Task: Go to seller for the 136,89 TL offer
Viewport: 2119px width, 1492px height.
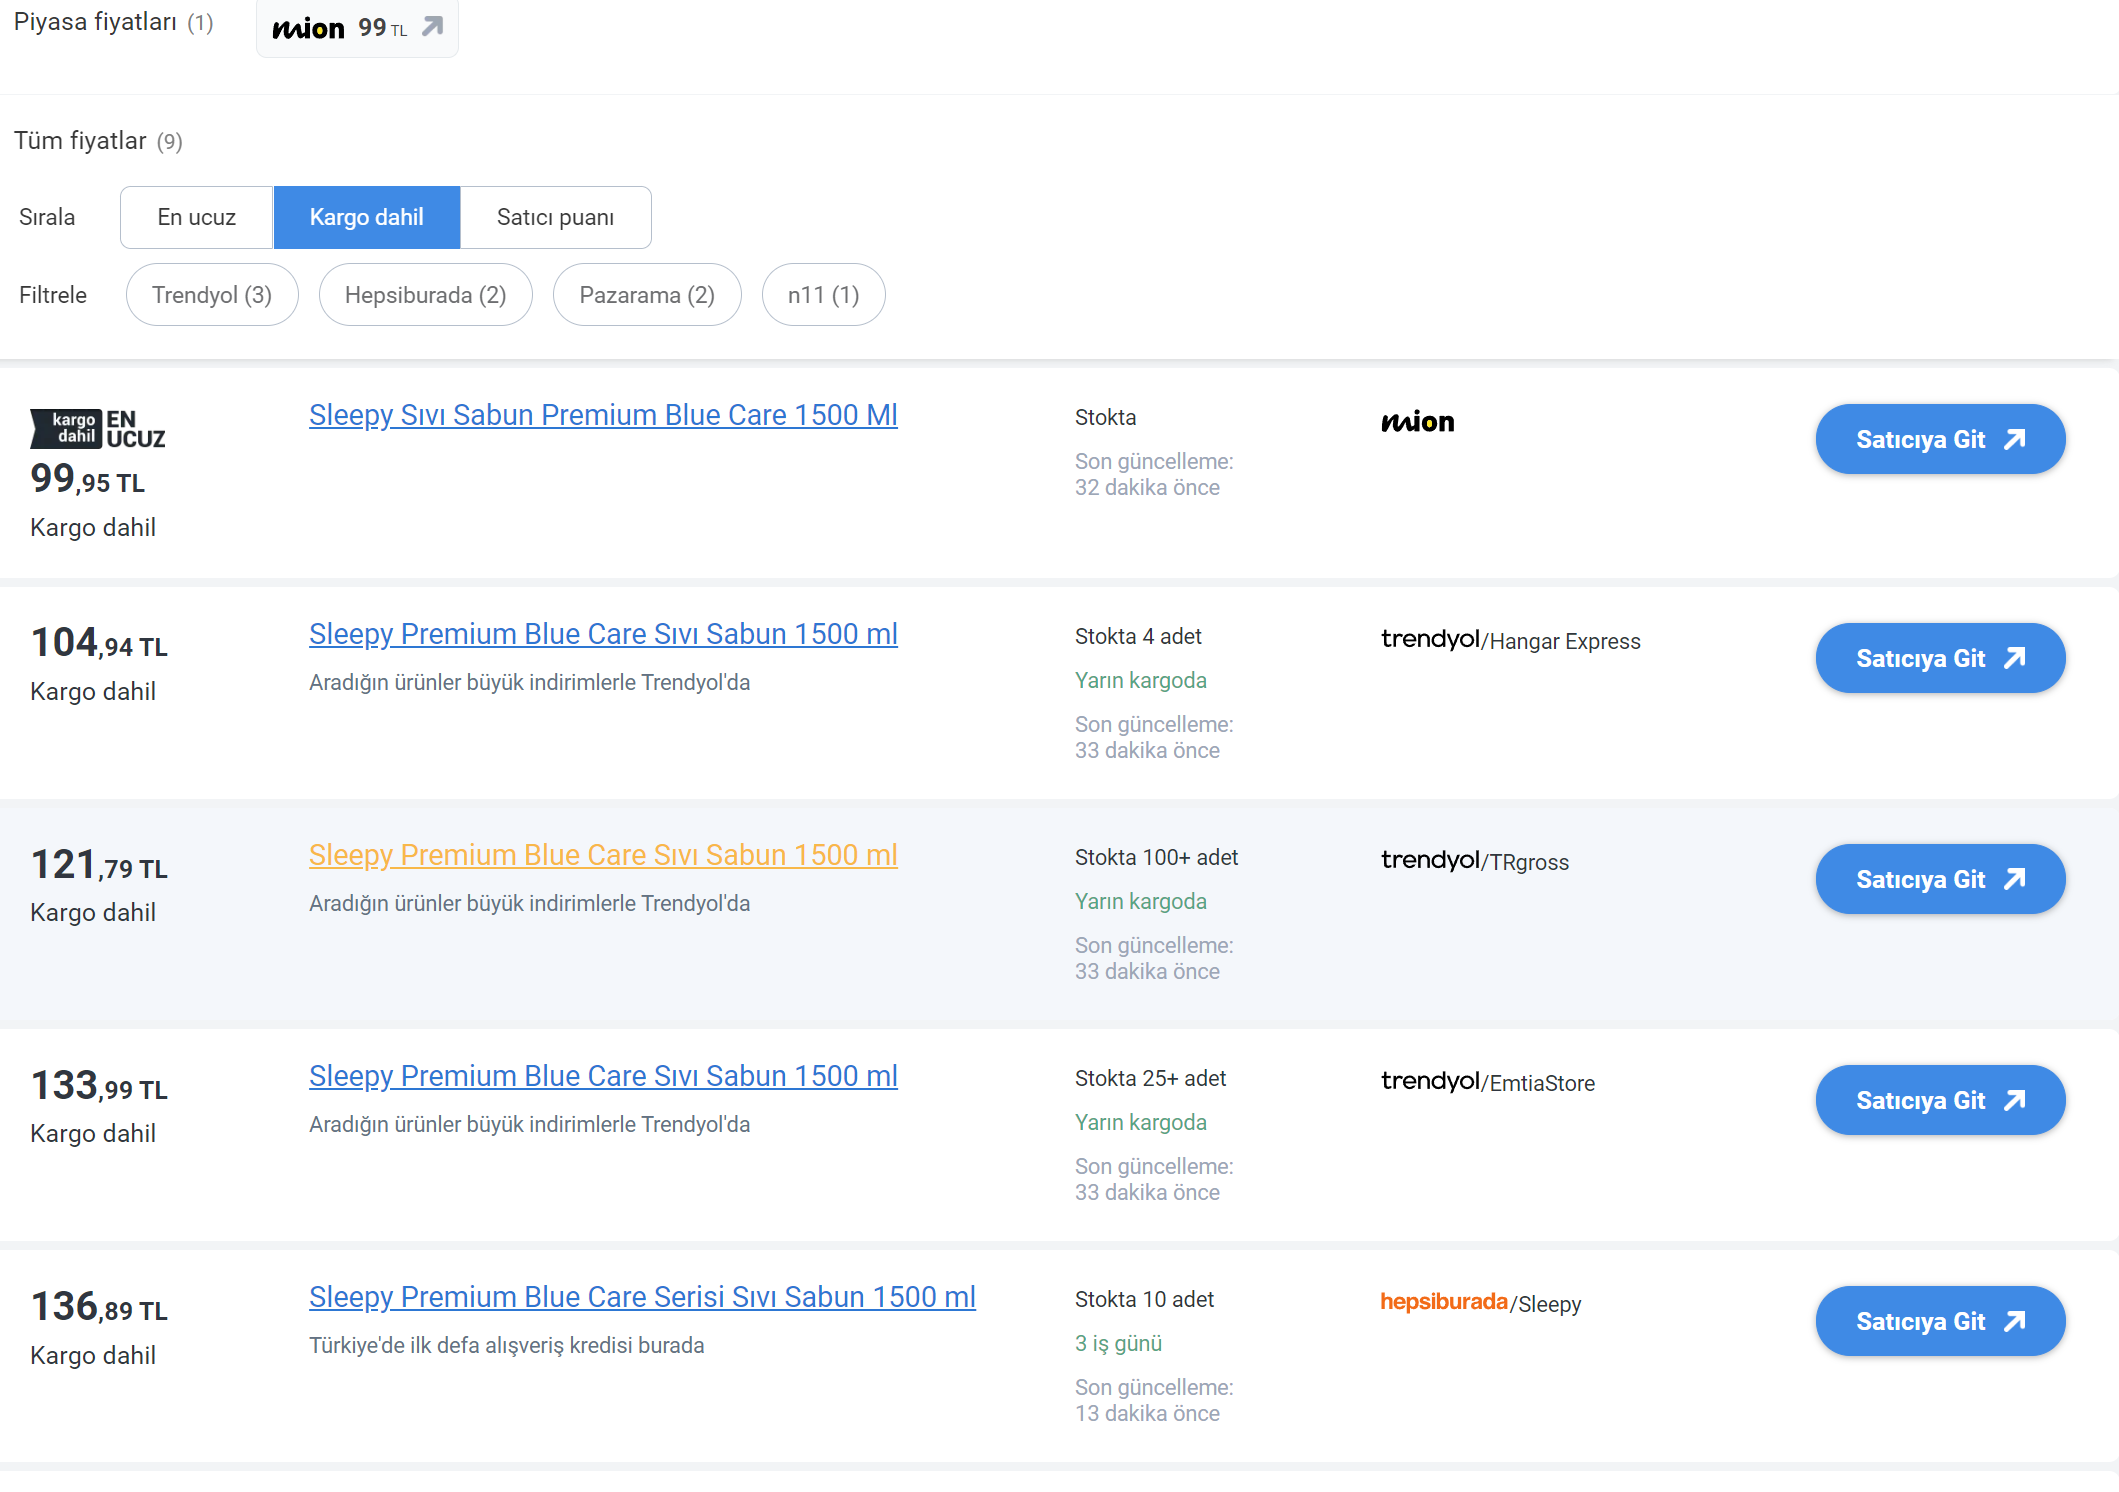Action: (x=1940, y=1321)
